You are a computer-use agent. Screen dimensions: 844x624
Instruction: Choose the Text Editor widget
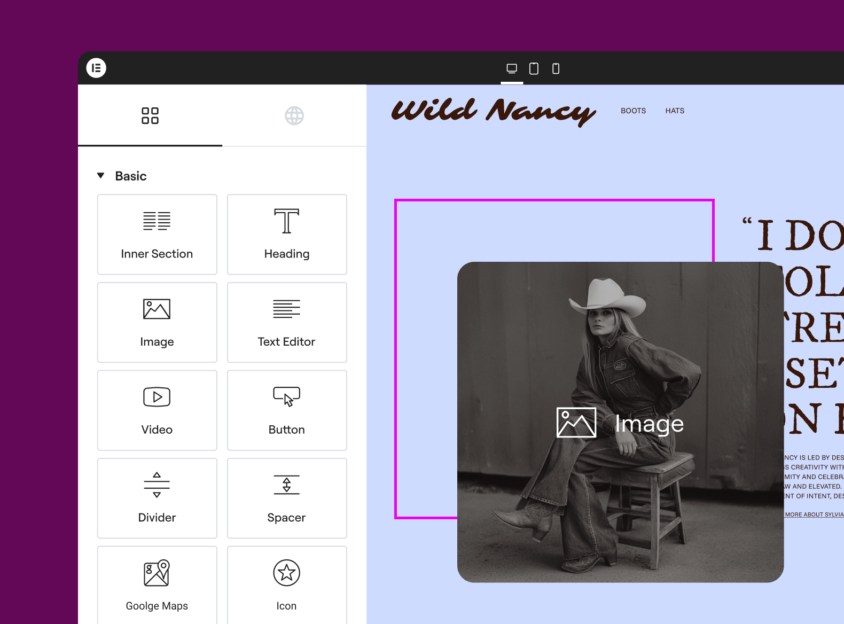coord(287,322)
